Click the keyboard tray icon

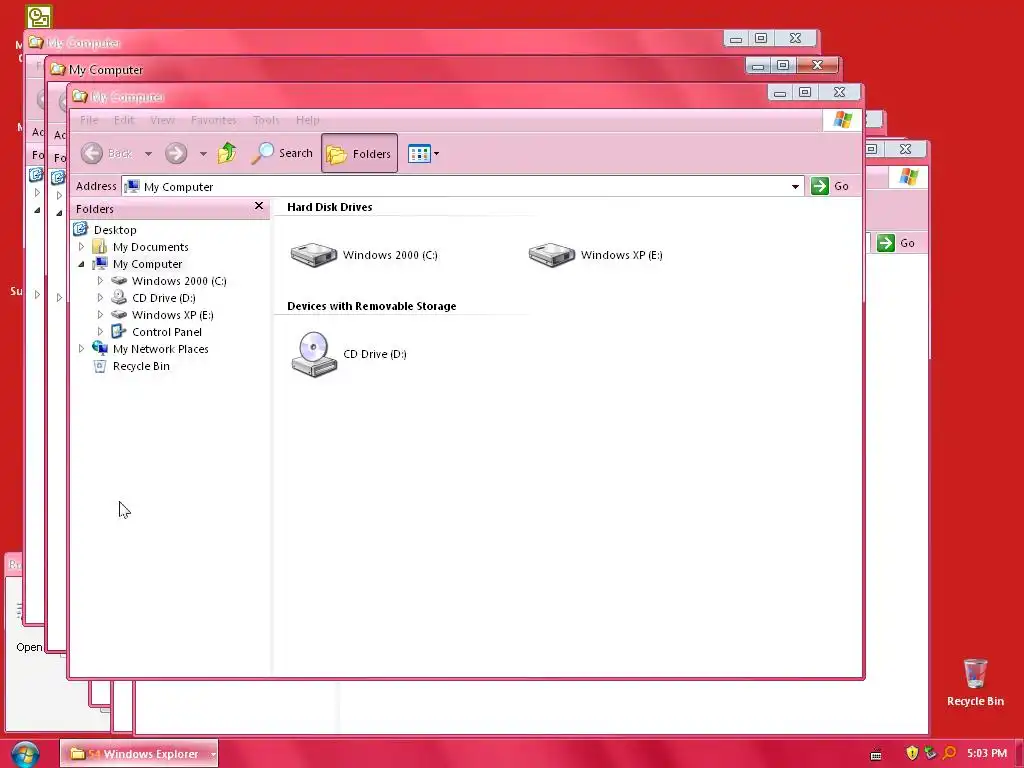coord(876,755)
